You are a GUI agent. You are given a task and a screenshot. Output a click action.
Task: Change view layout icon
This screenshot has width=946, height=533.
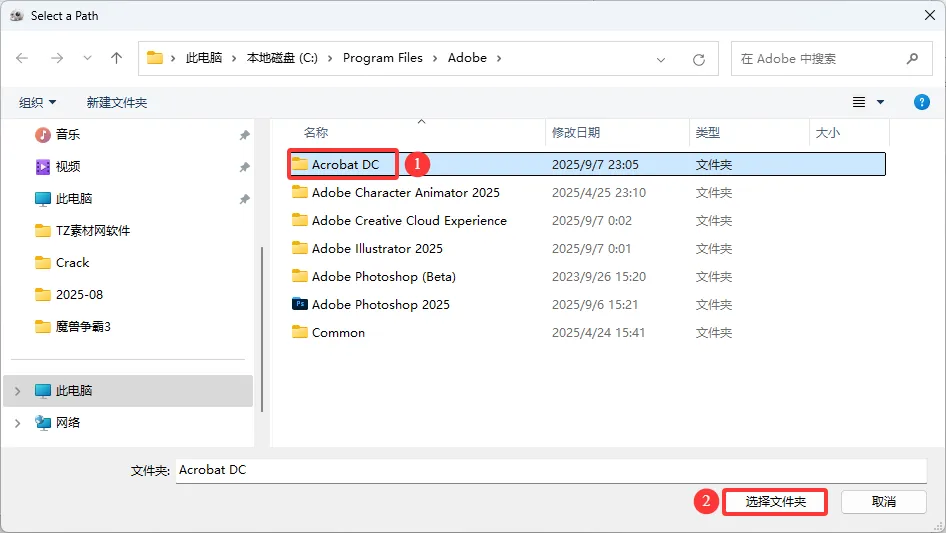[859, 102]
